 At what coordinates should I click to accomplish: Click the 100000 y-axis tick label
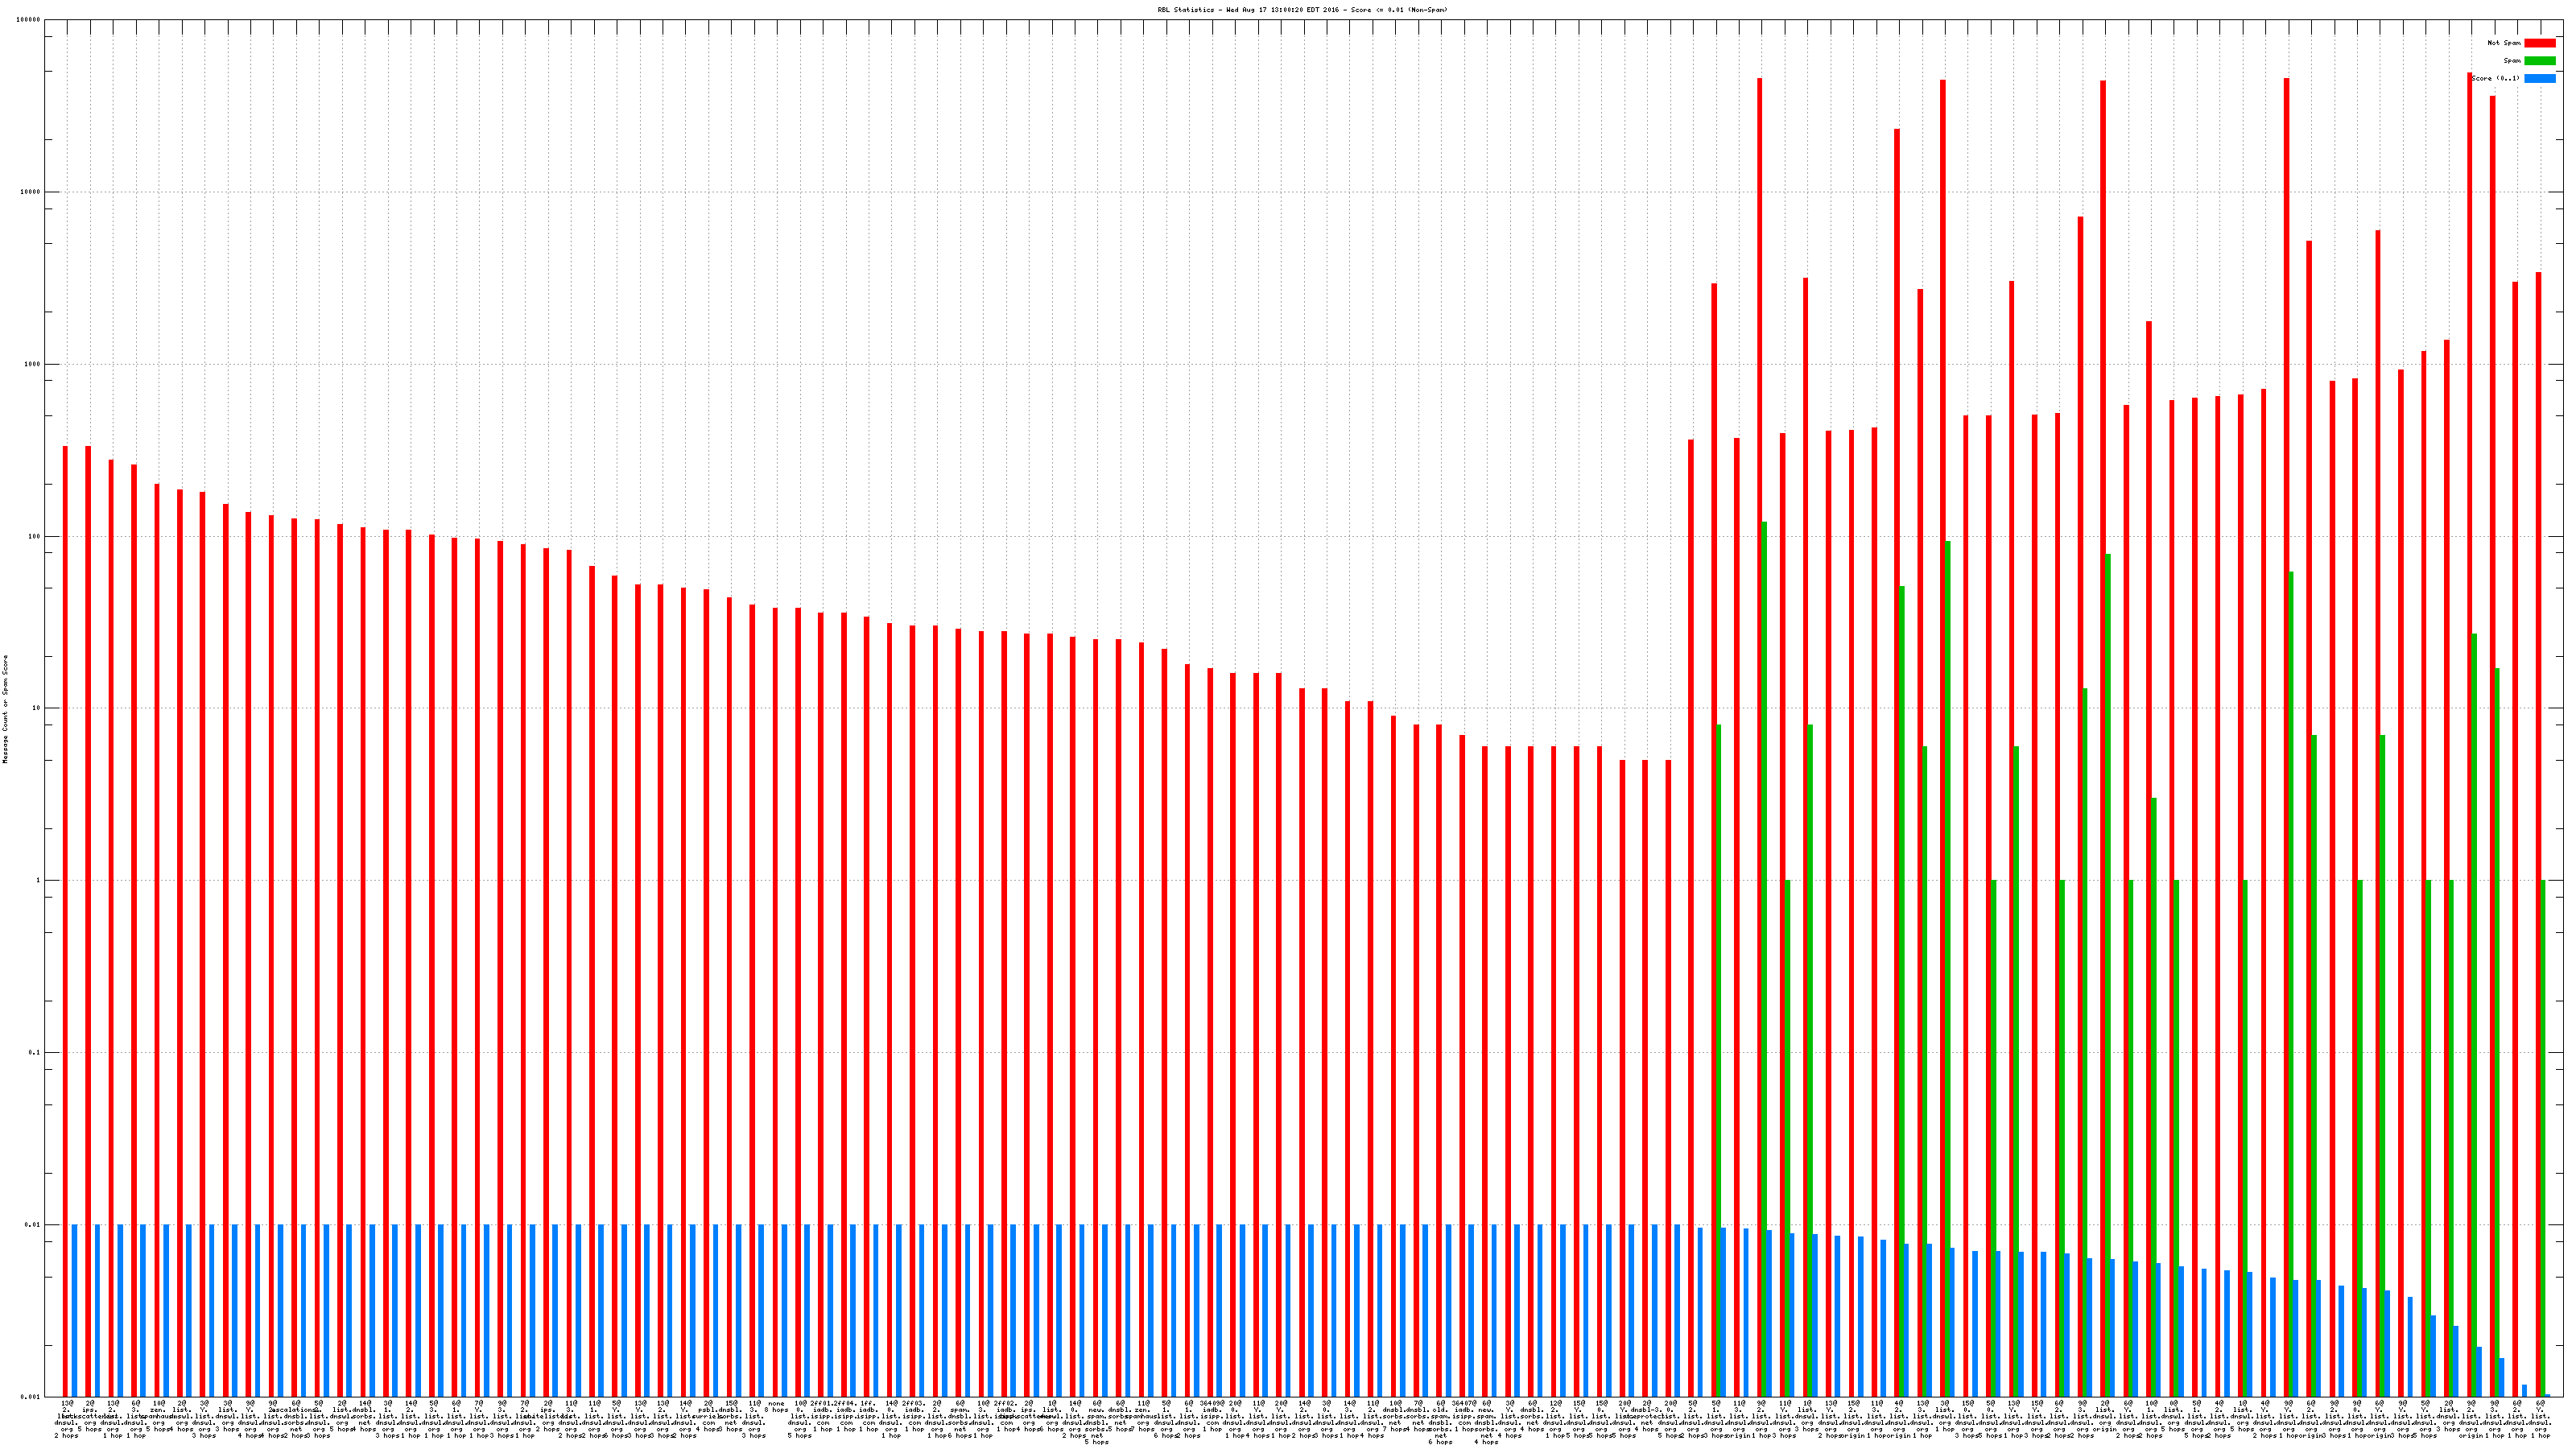pyautogui.click(x=29, y=20)
